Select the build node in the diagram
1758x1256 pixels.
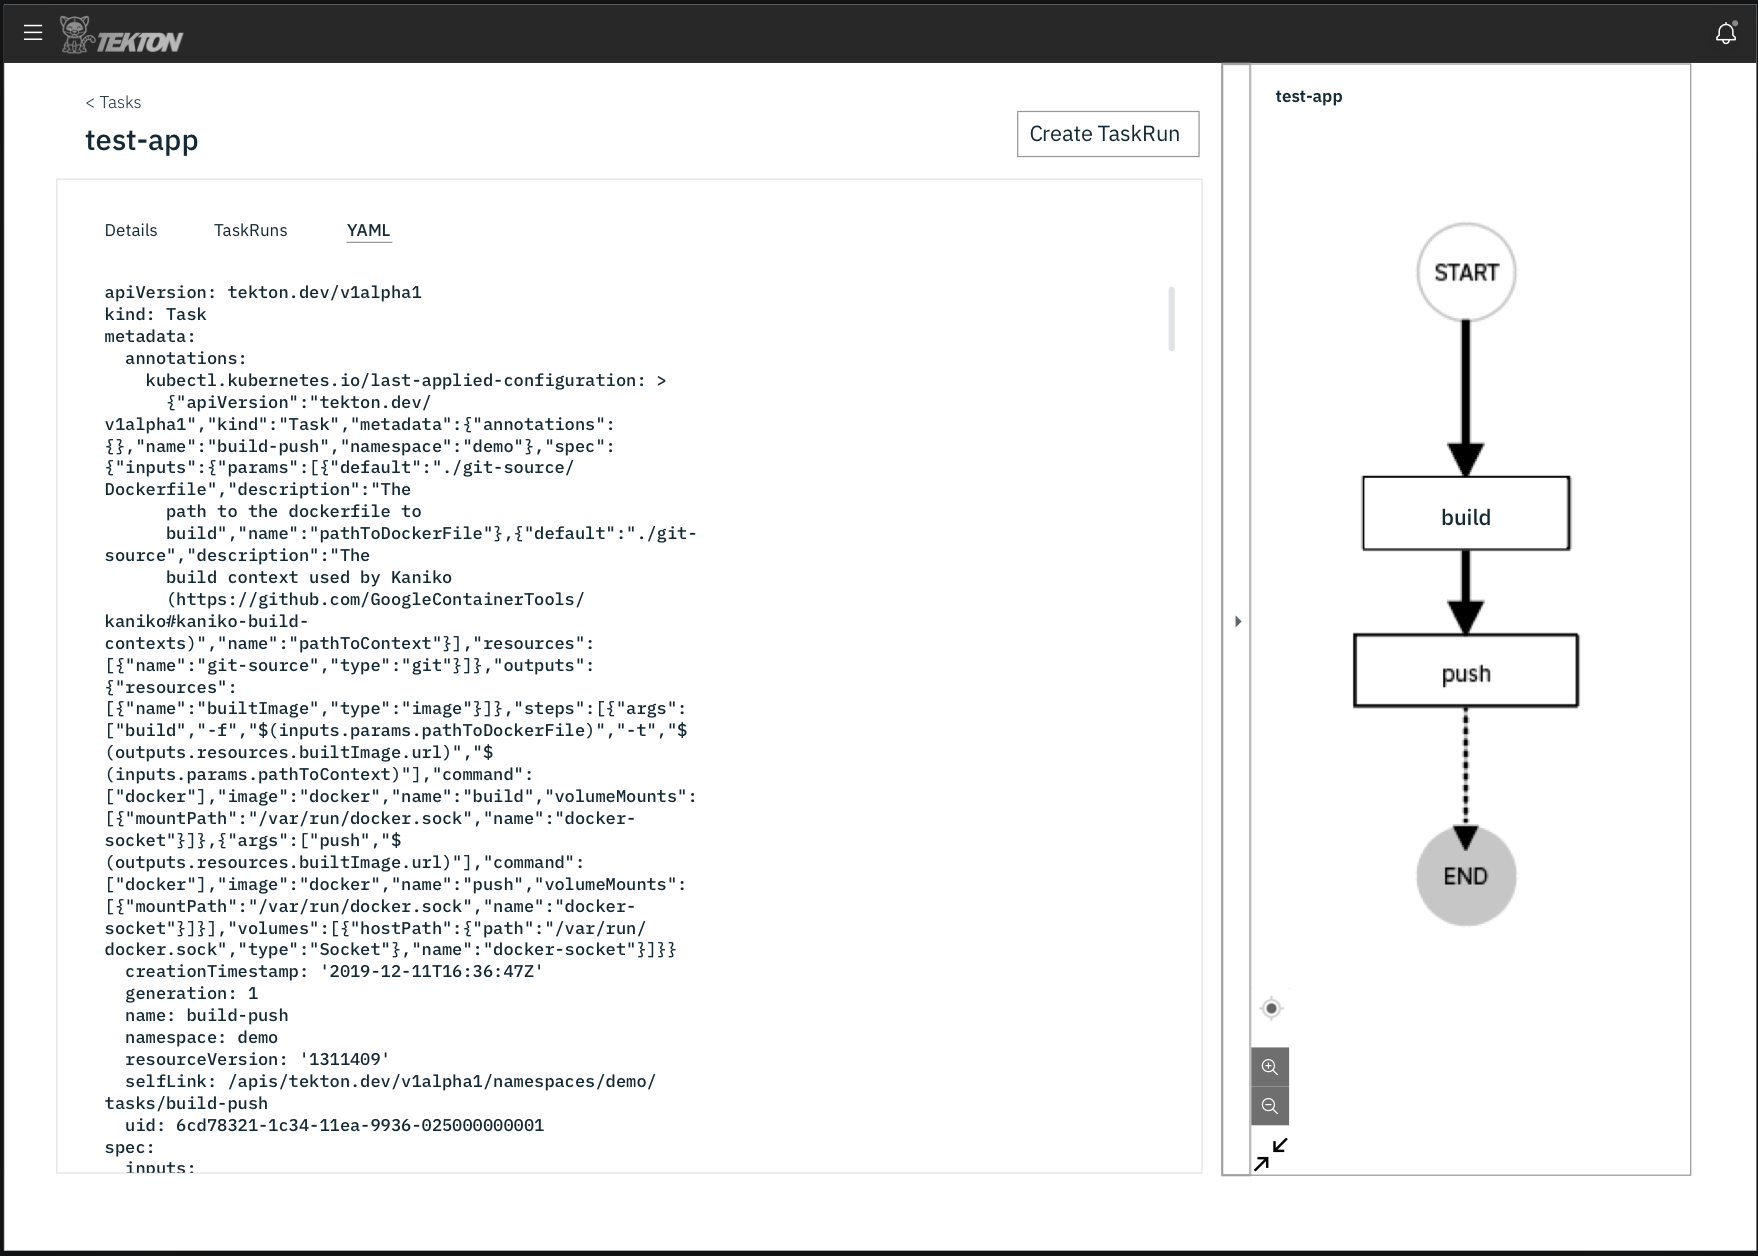pos(1465,514)
